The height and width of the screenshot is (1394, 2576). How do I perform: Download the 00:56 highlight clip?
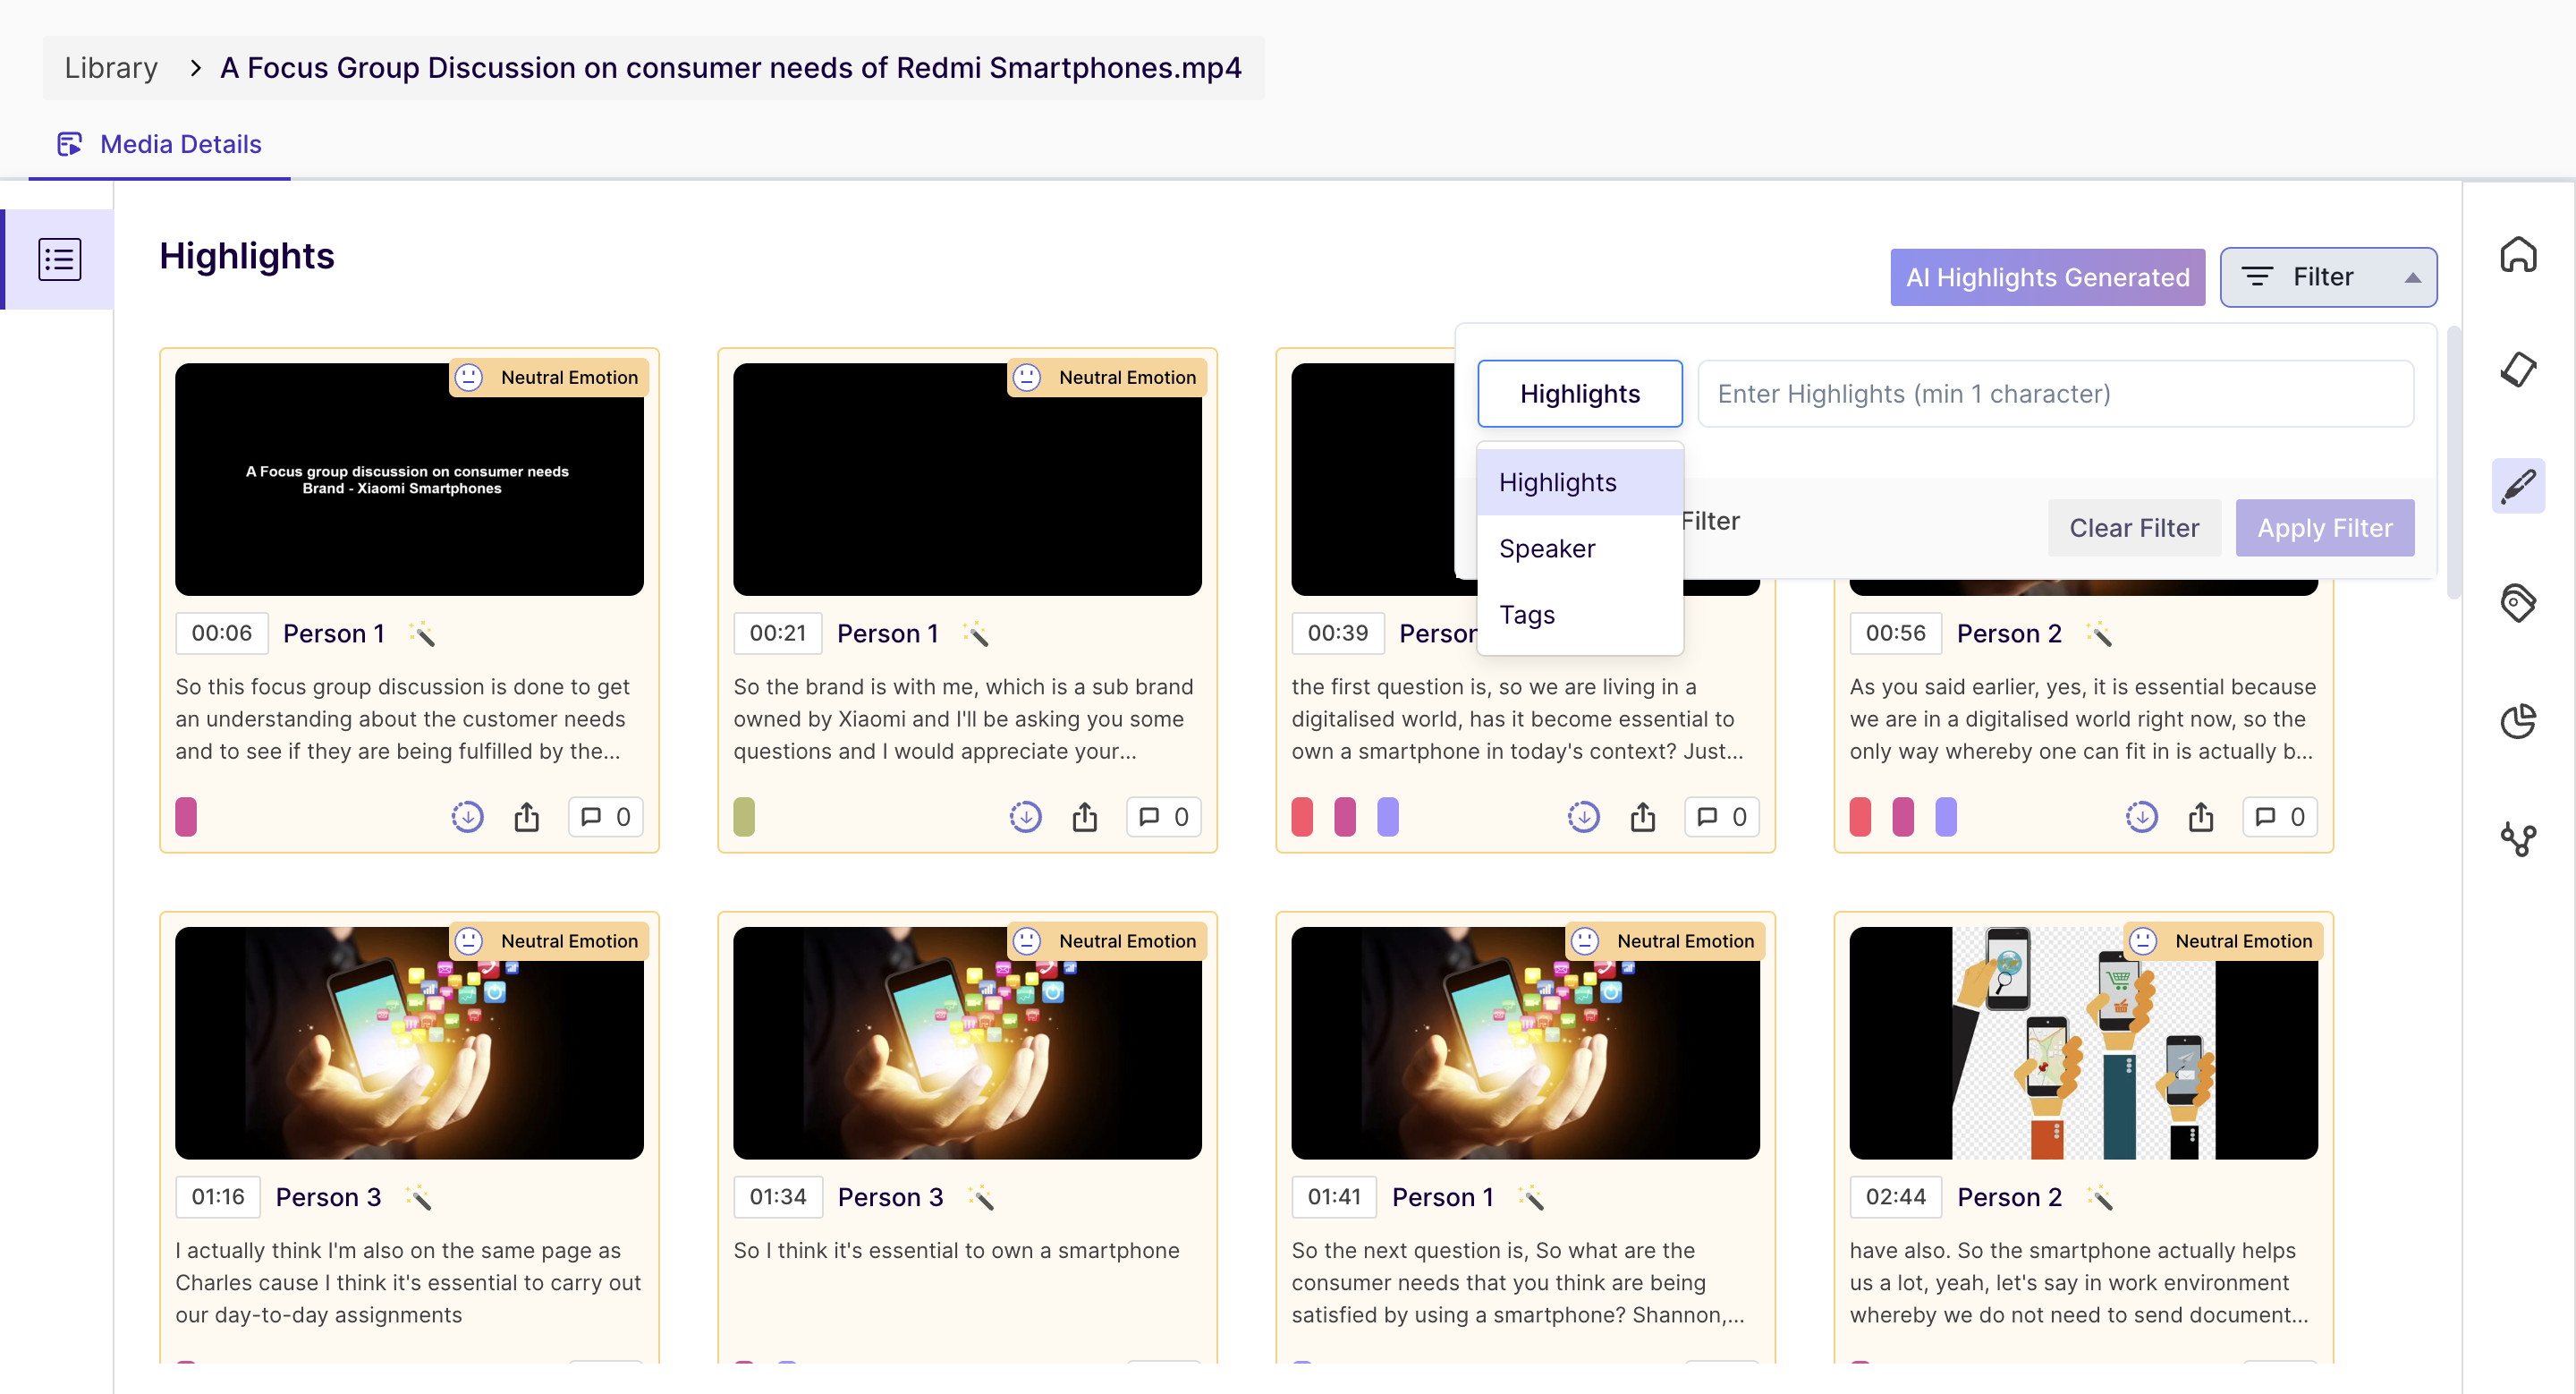(x=2141, y=817)
